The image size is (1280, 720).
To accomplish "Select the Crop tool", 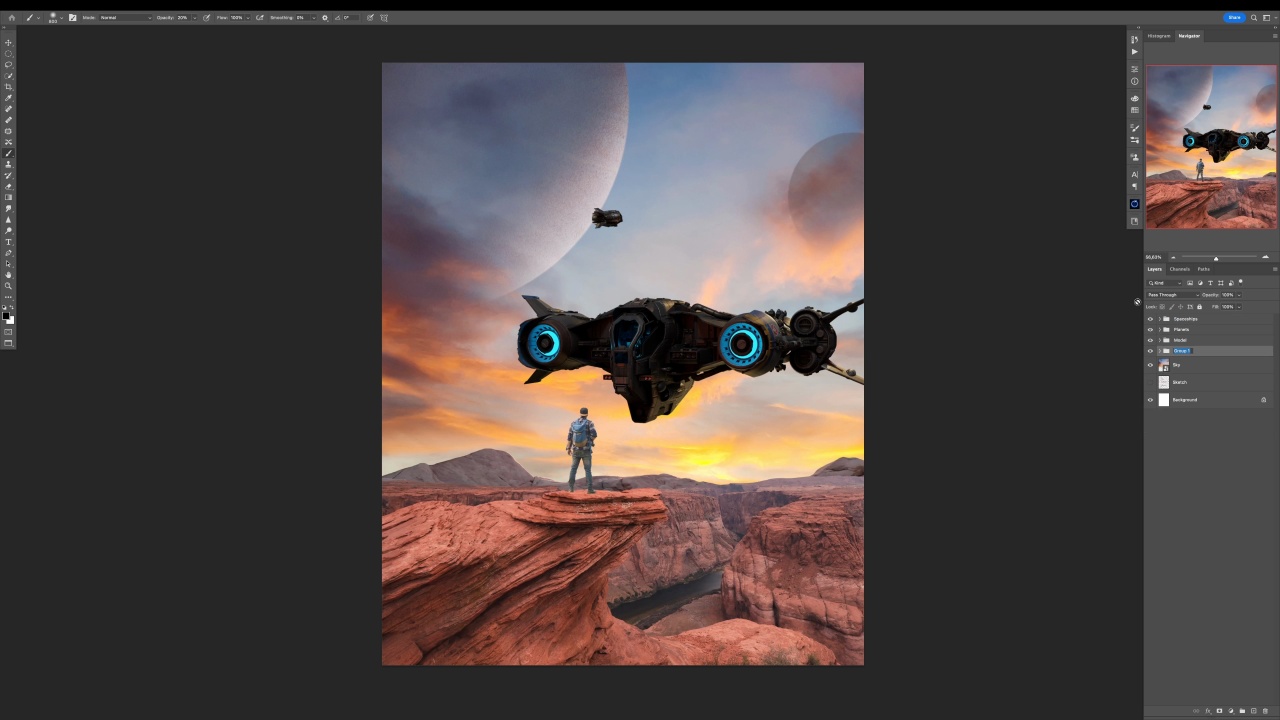I will 9,87.
